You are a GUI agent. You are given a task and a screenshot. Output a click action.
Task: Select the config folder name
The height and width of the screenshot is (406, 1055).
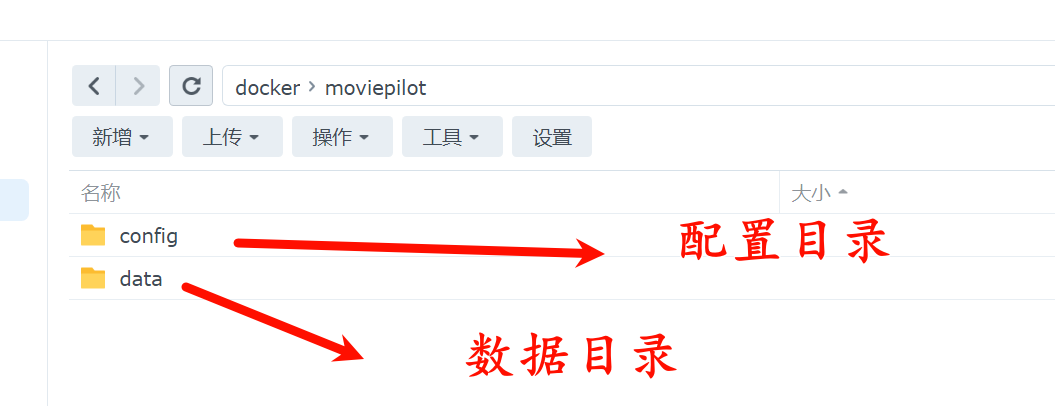149,236
